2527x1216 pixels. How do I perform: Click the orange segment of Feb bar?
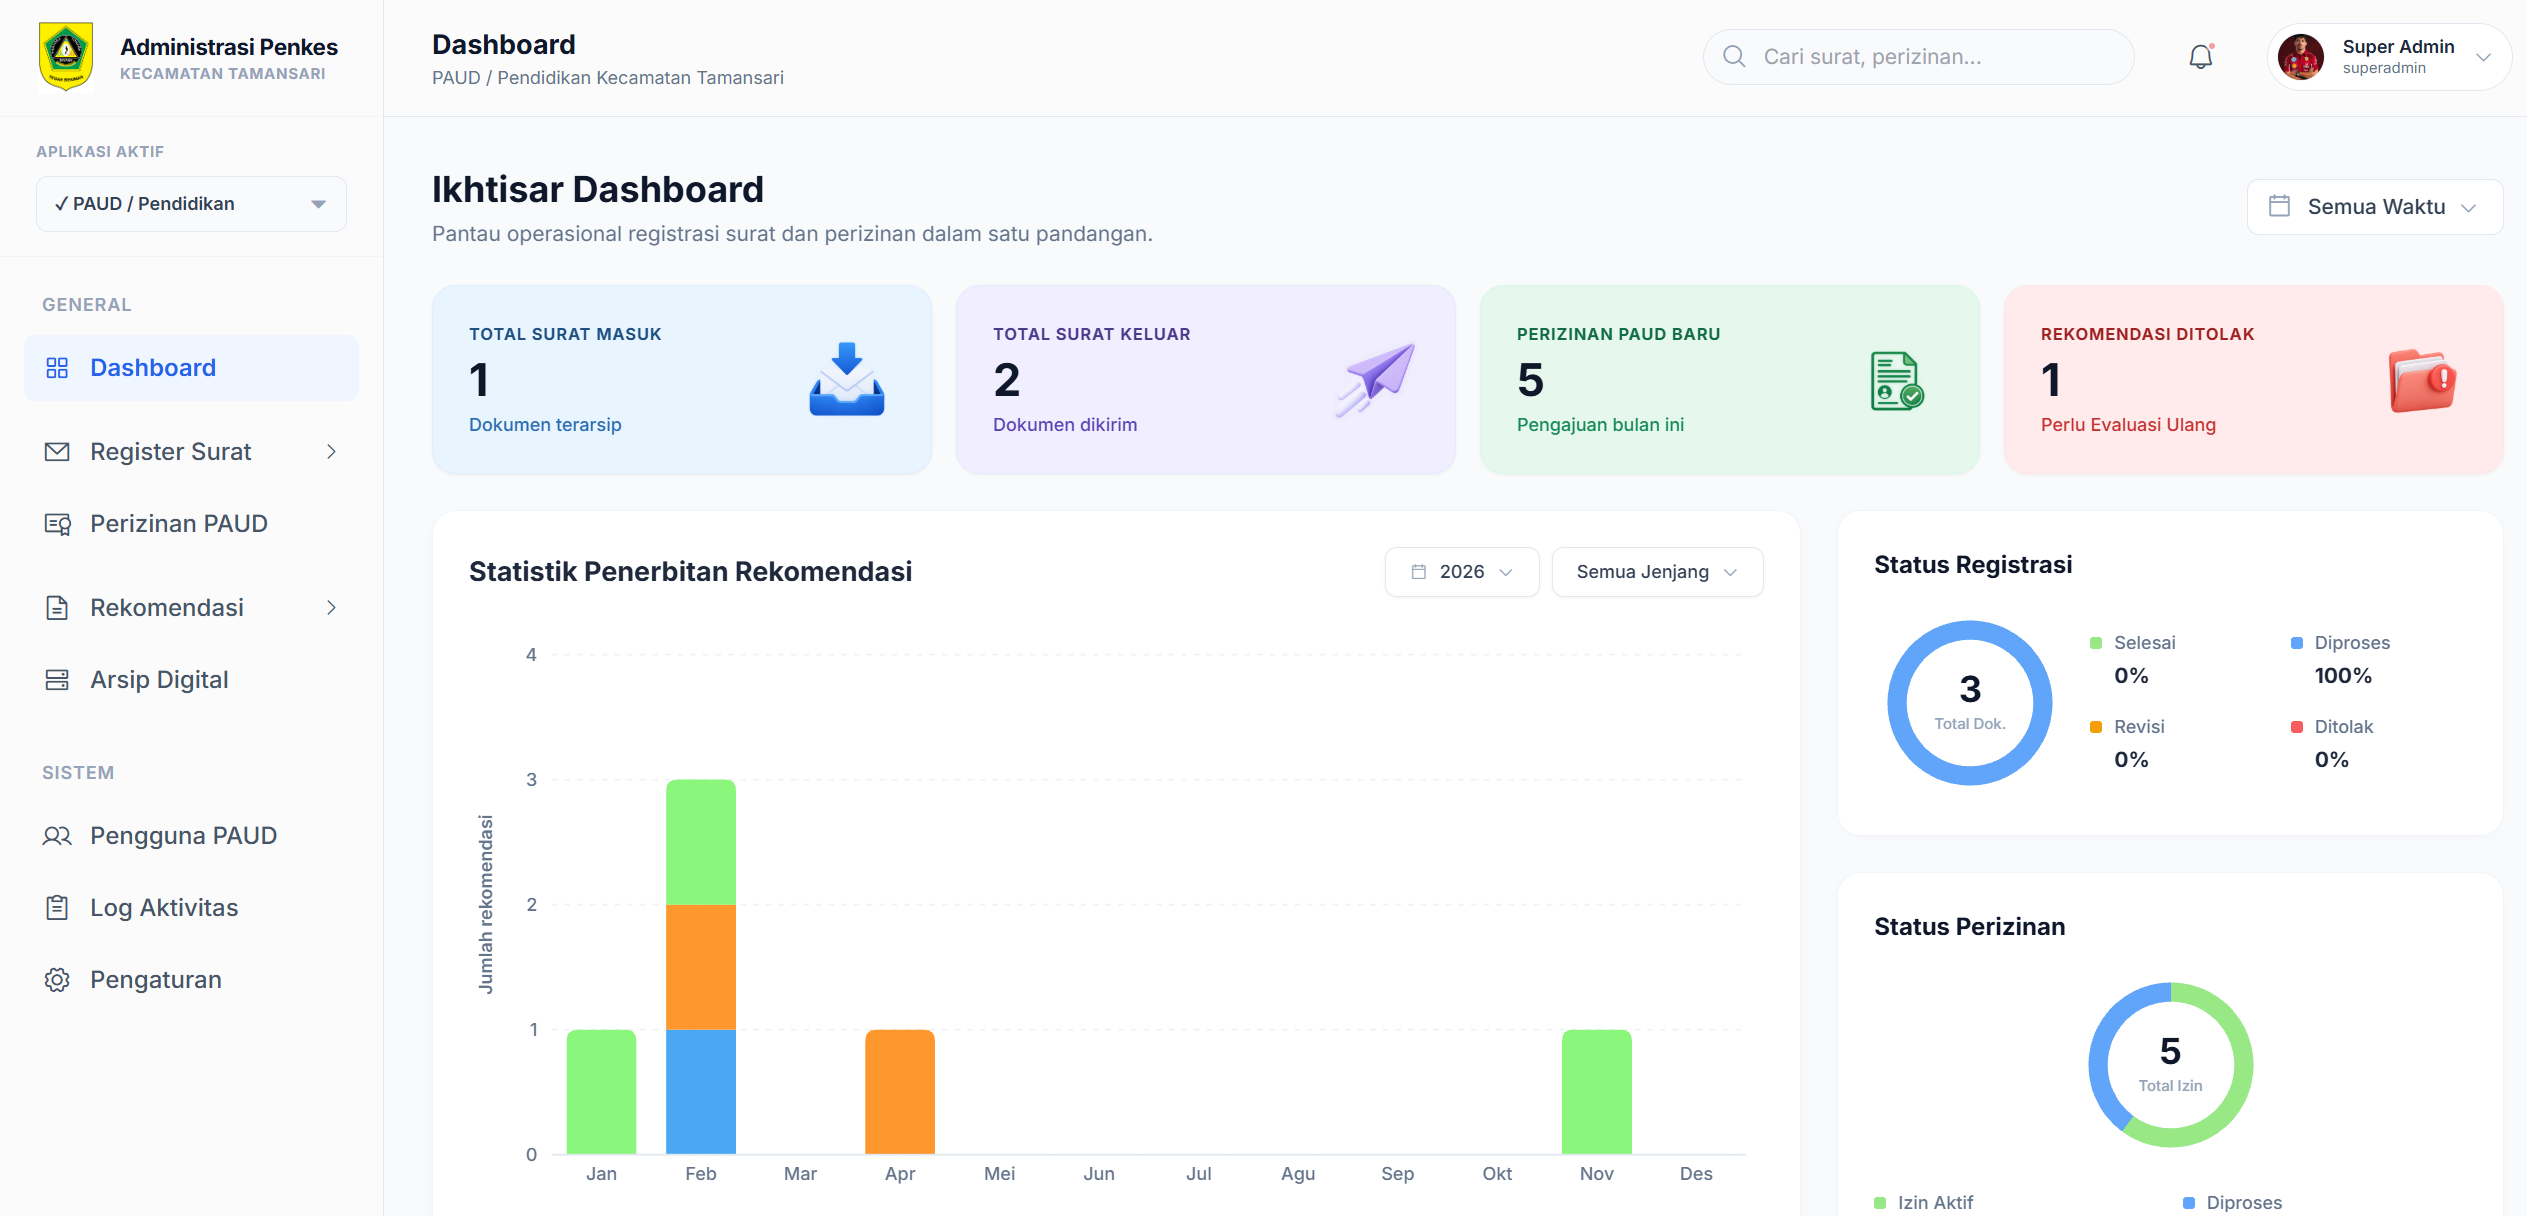pos(701,967)
